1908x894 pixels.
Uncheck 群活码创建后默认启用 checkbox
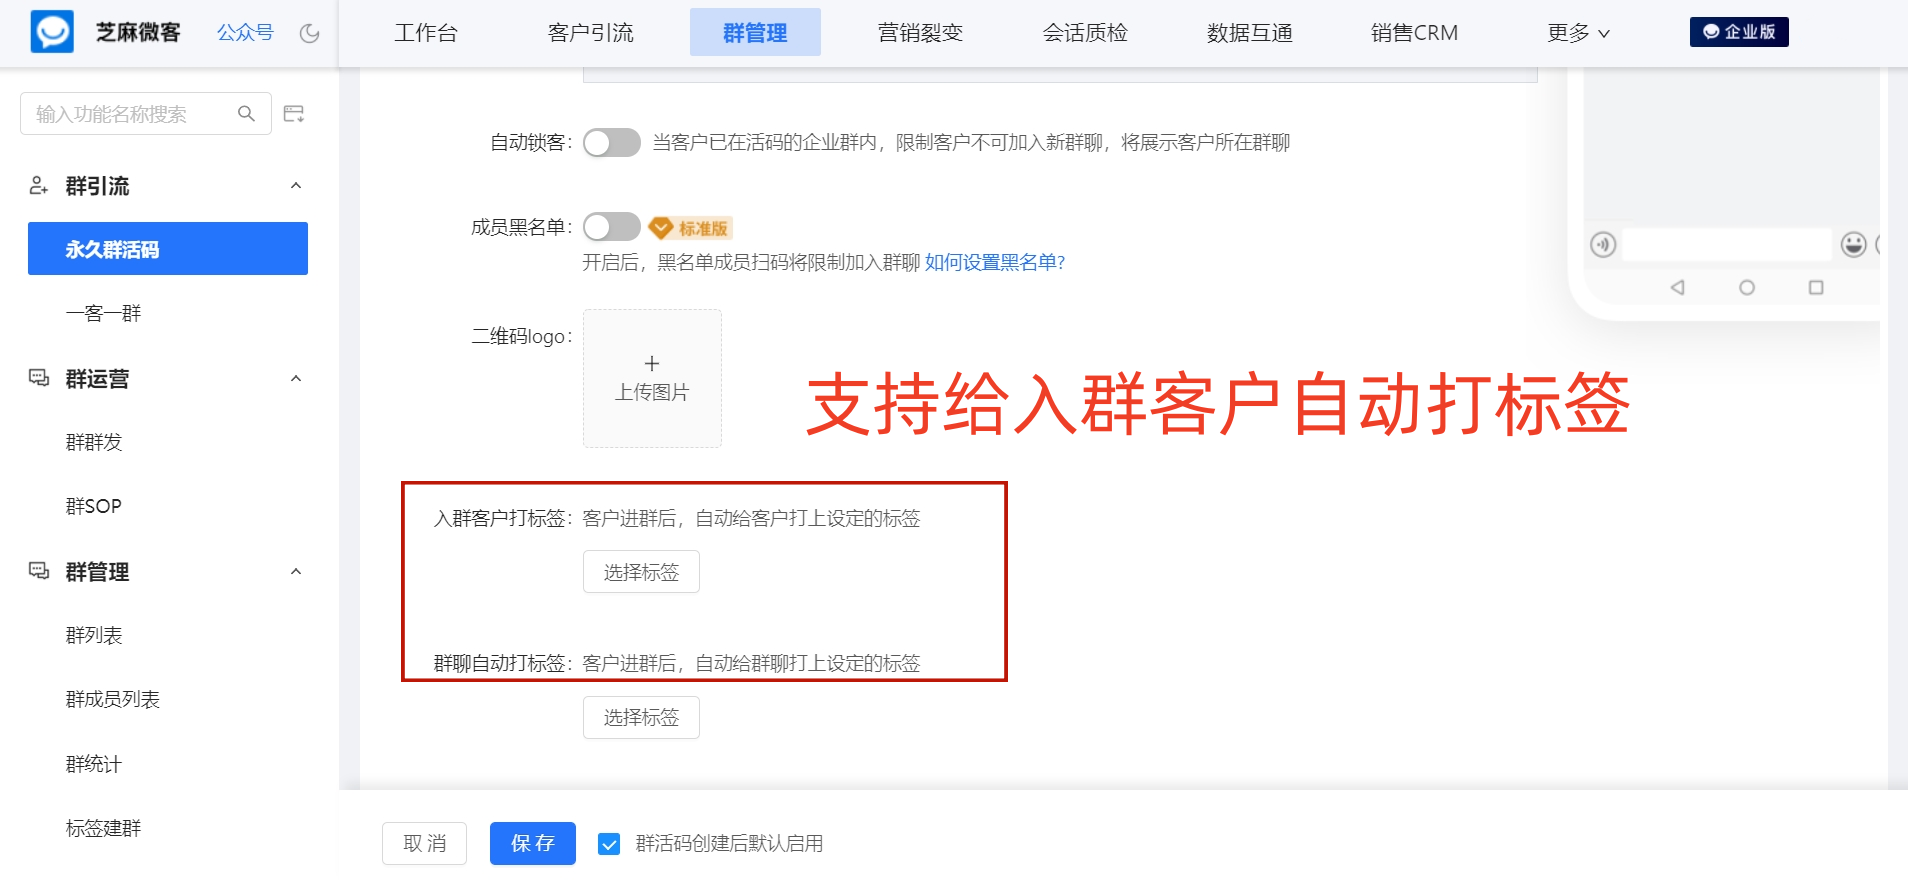[609, 844]
